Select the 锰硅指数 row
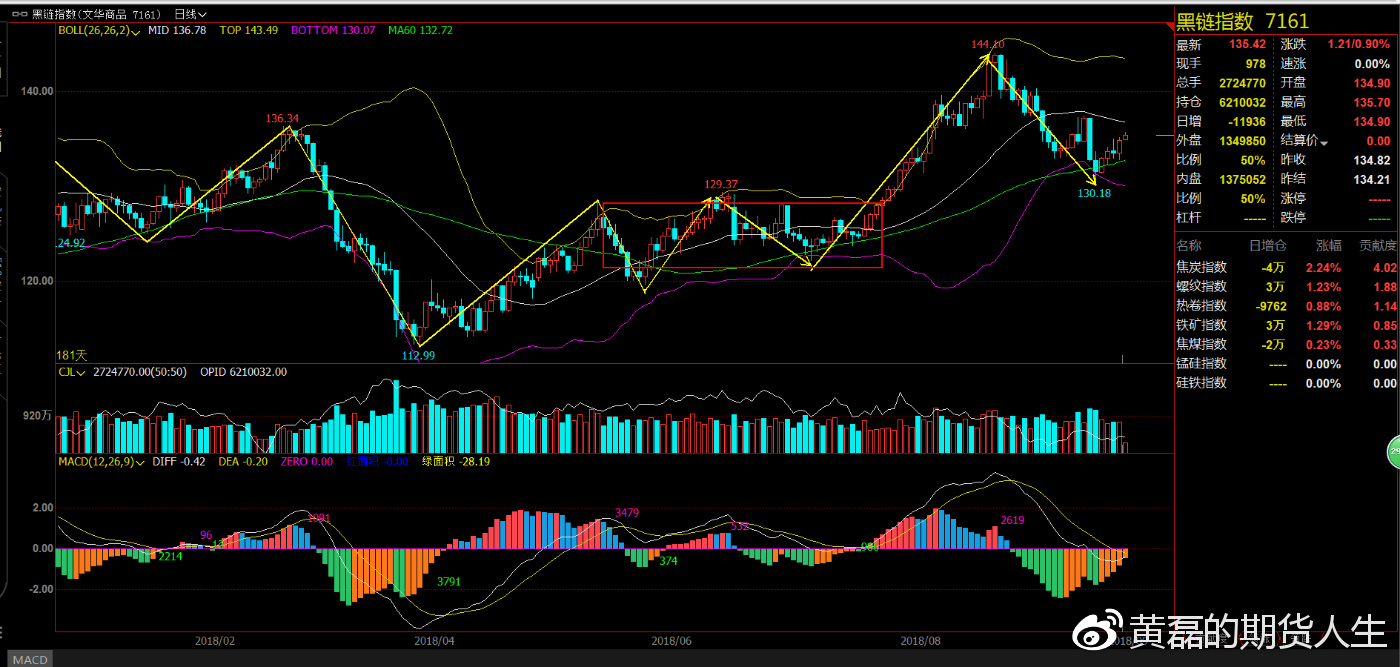Viewport: 1400px width, 667px height. (x=1287, y=364)
